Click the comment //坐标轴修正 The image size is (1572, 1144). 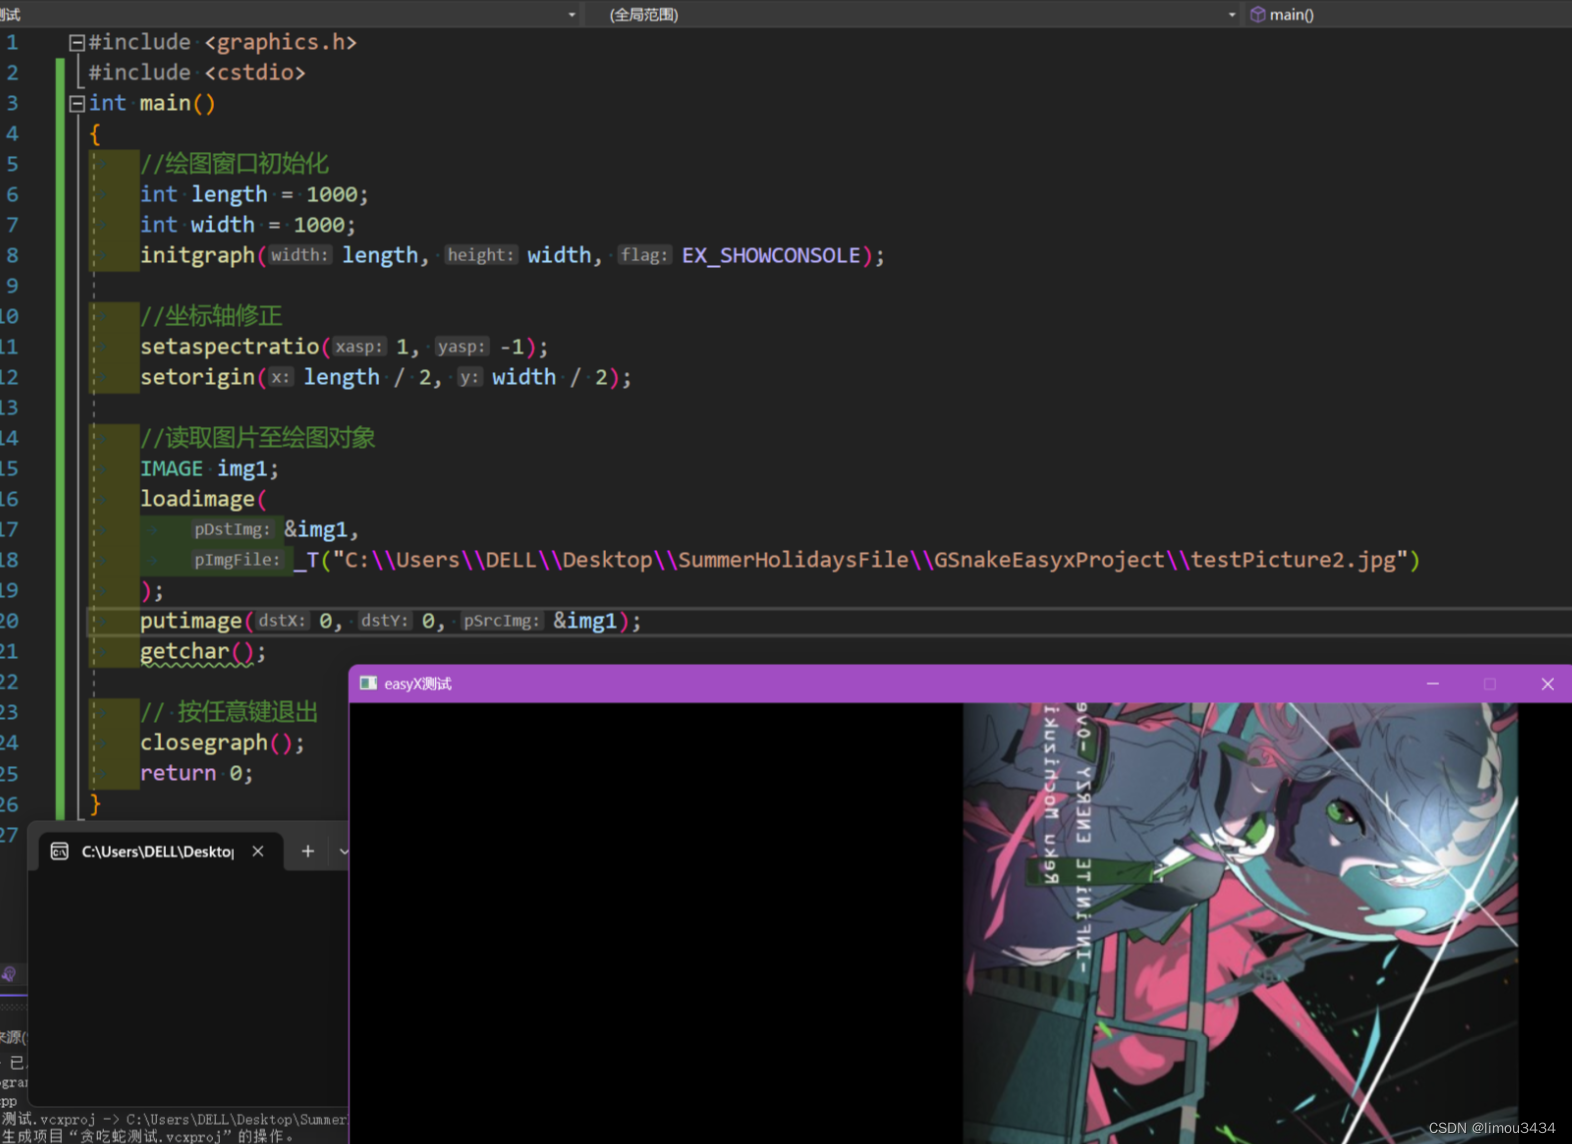(x=211, y=316)
